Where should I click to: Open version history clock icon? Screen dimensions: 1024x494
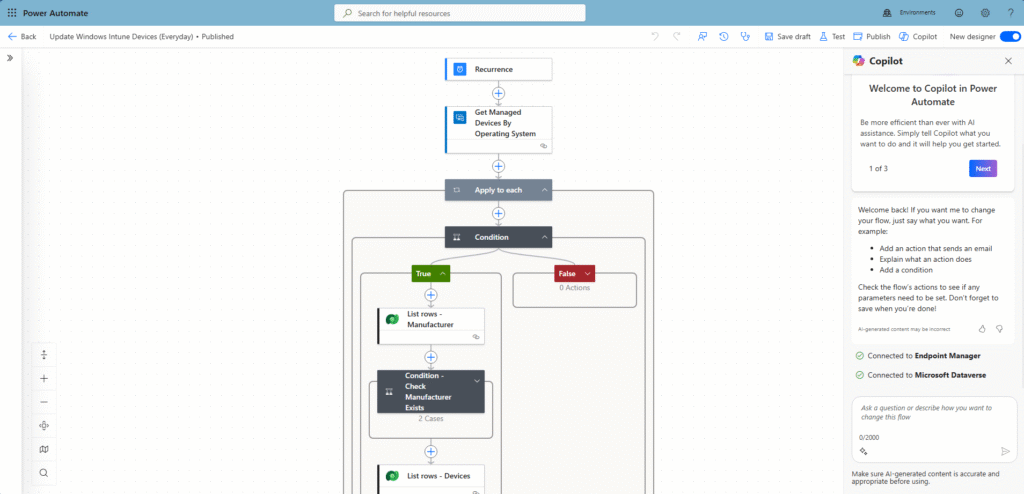click(724, 36)
